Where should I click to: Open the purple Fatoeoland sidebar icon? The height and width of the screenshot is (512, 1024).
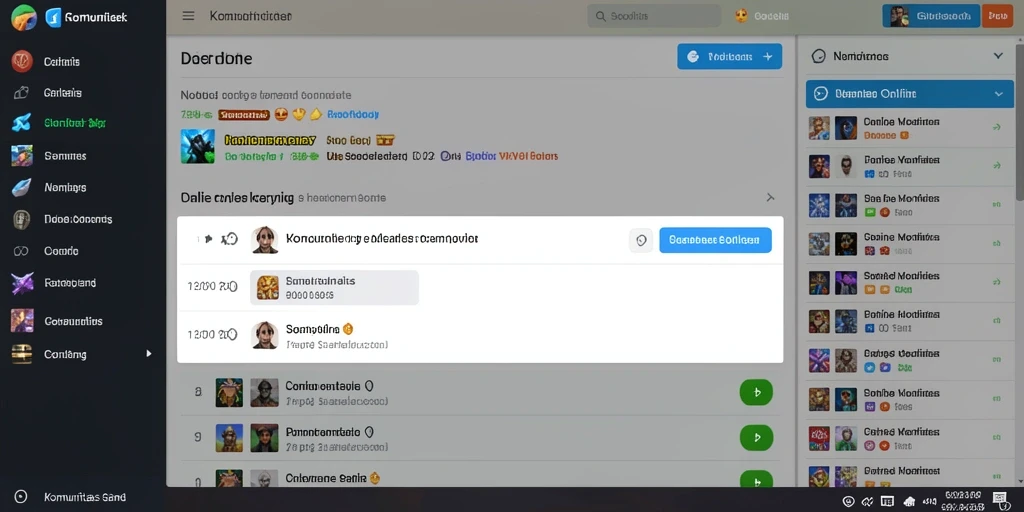[22, 283]
